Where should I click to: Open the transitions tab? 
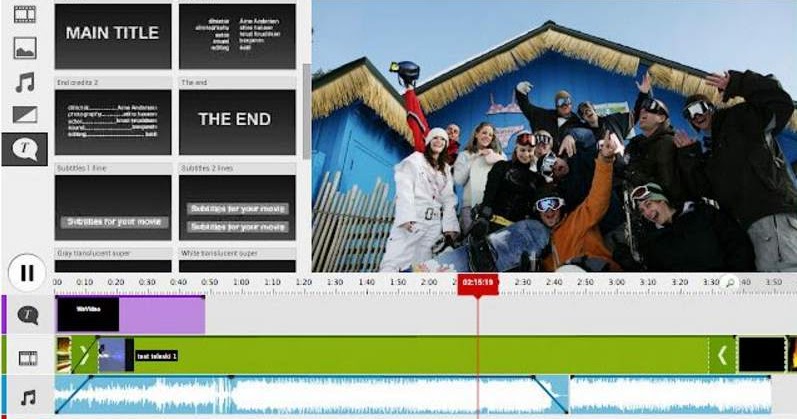[x=25, y=115]
